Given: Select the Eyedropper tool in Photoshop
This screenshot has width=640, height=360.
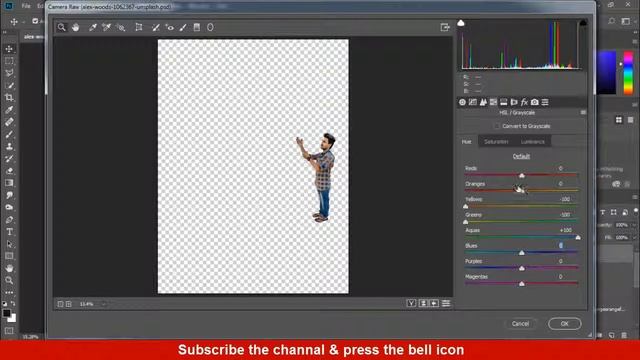Looking at the screenshot, I should 9,110.
